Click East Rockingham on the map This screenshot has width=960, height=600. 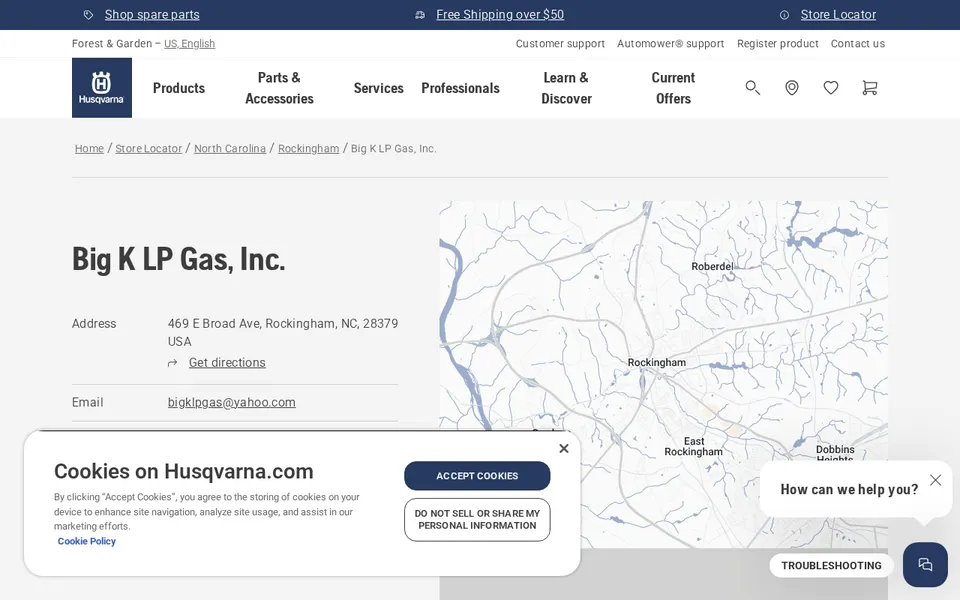(694, 446)
